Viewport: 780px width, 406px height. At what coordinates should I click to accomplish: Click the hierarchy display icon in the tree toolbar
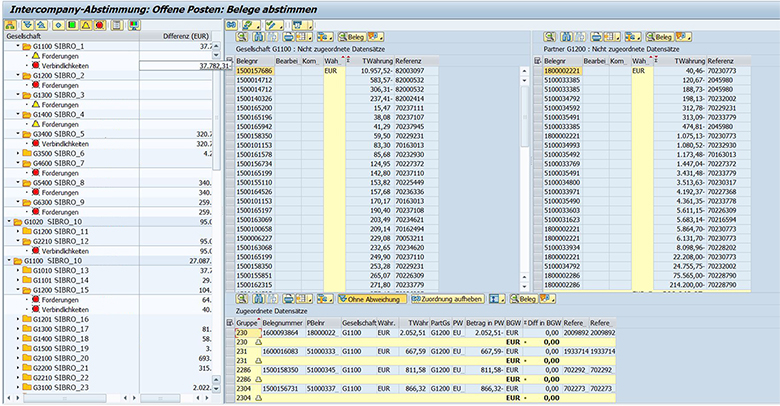11,25
